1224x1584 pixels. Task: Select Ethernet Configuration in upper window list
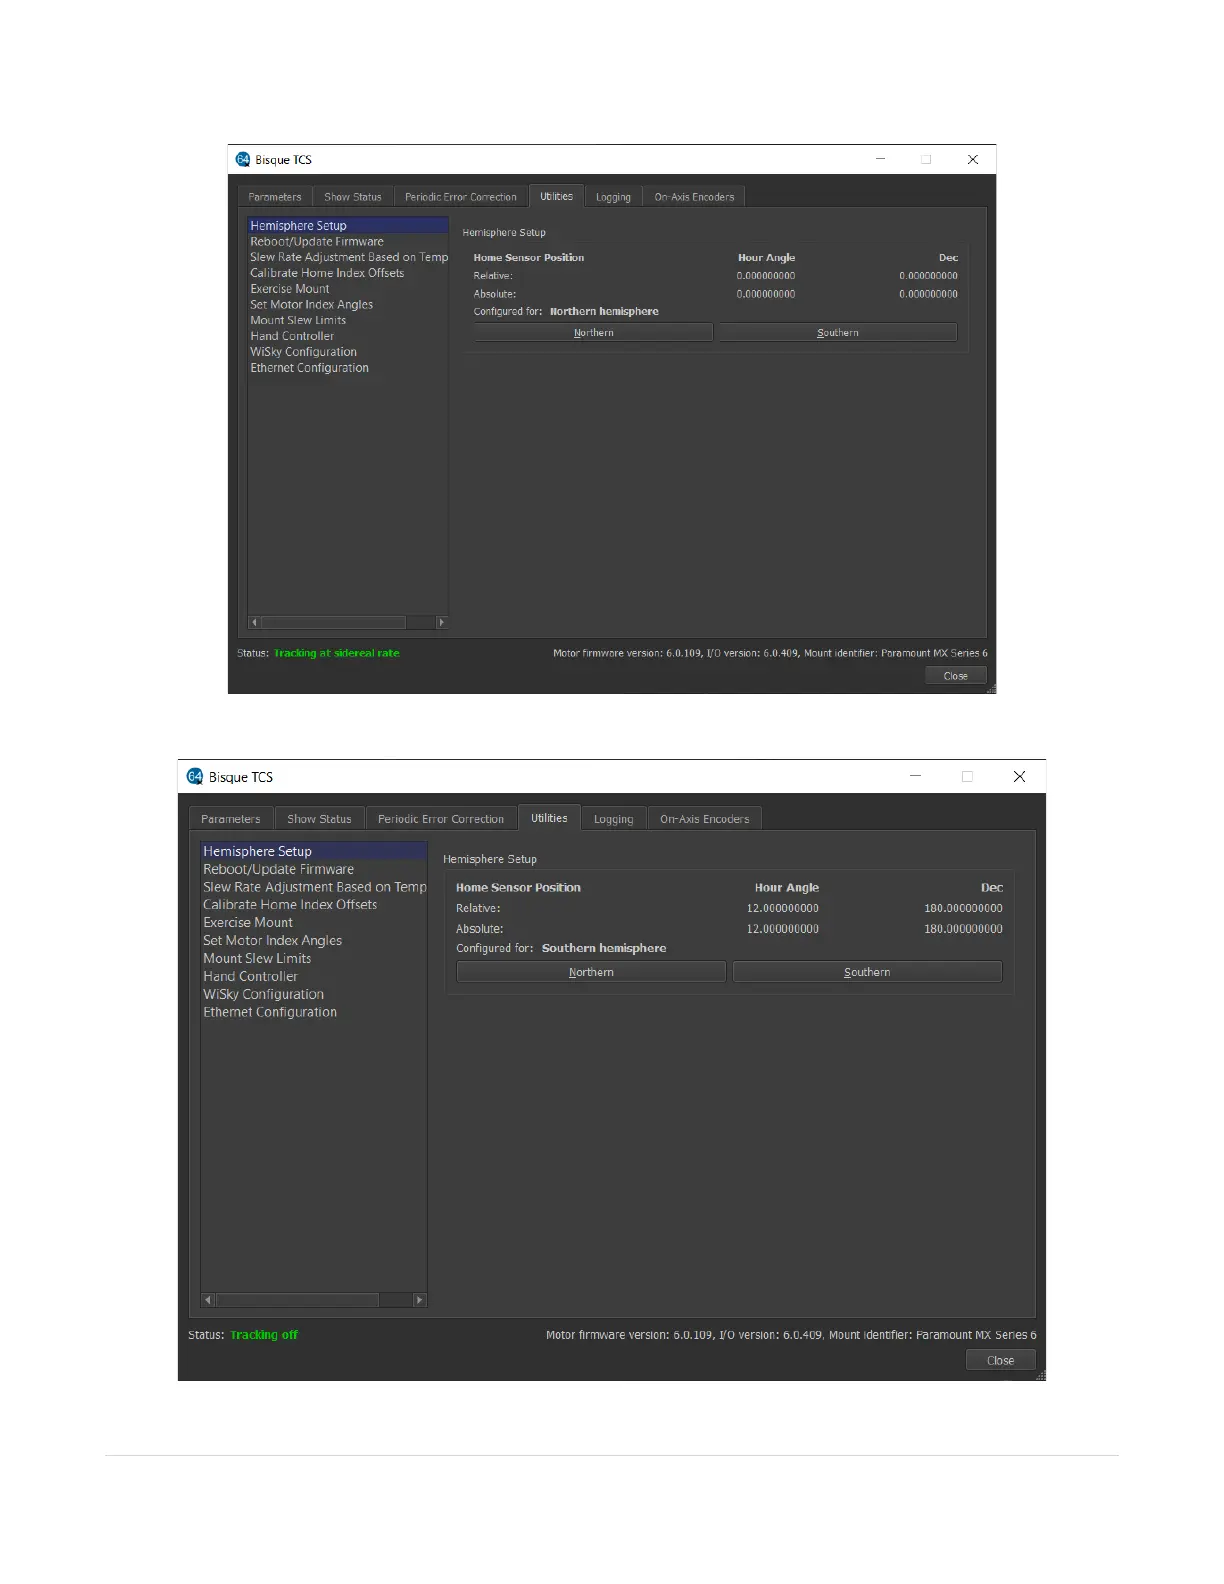[x=347, y=368]
